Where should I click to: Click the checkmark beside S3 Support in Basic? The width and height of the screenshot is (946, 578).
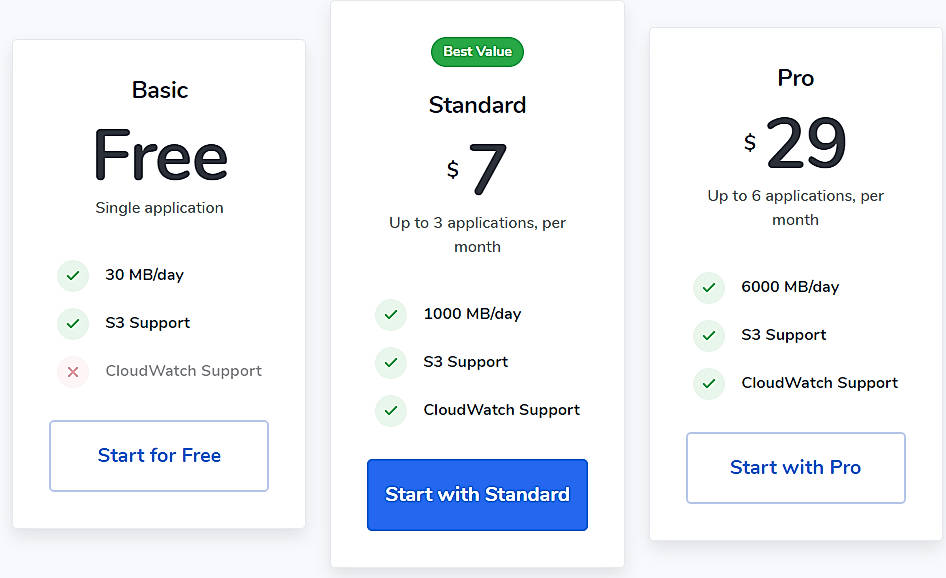click(73, 323)
